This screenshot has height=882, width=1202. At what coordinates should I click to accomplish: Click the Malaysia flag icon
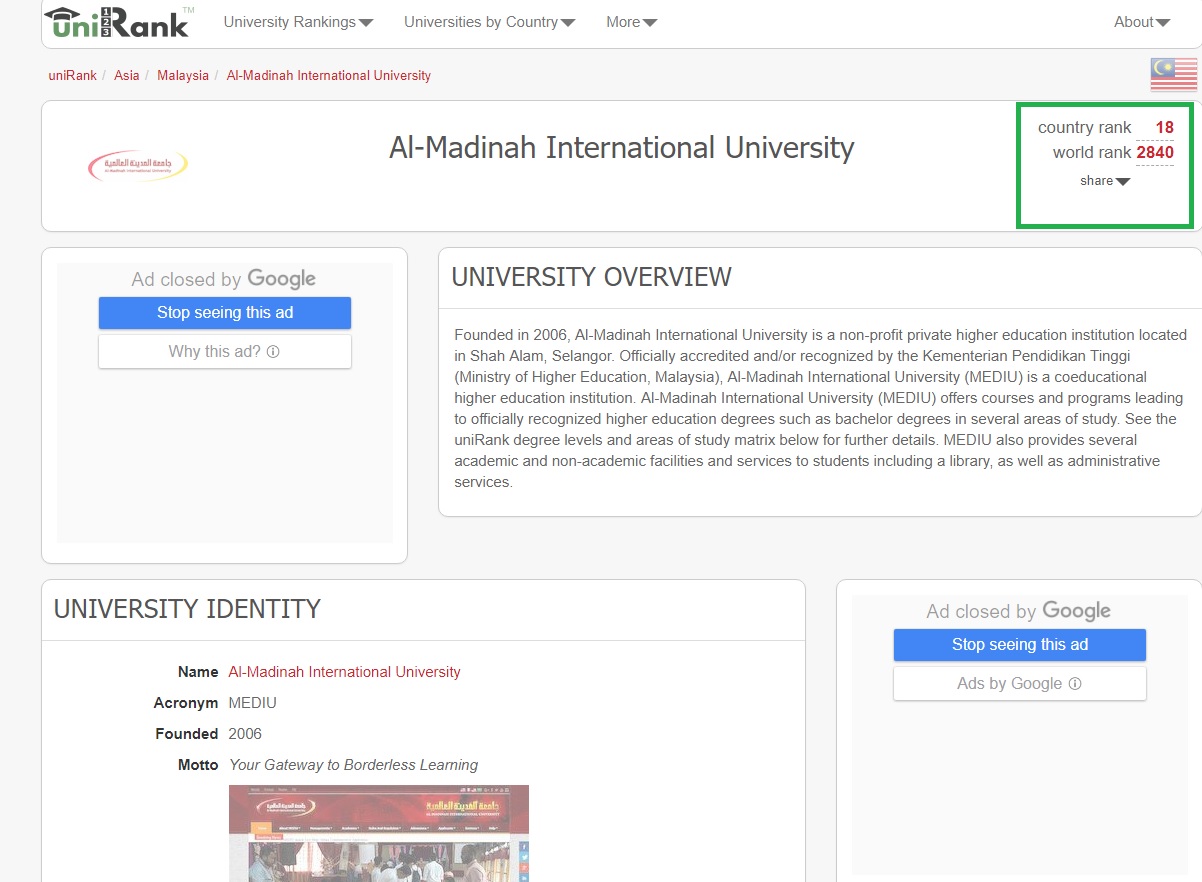point(1174,75)
